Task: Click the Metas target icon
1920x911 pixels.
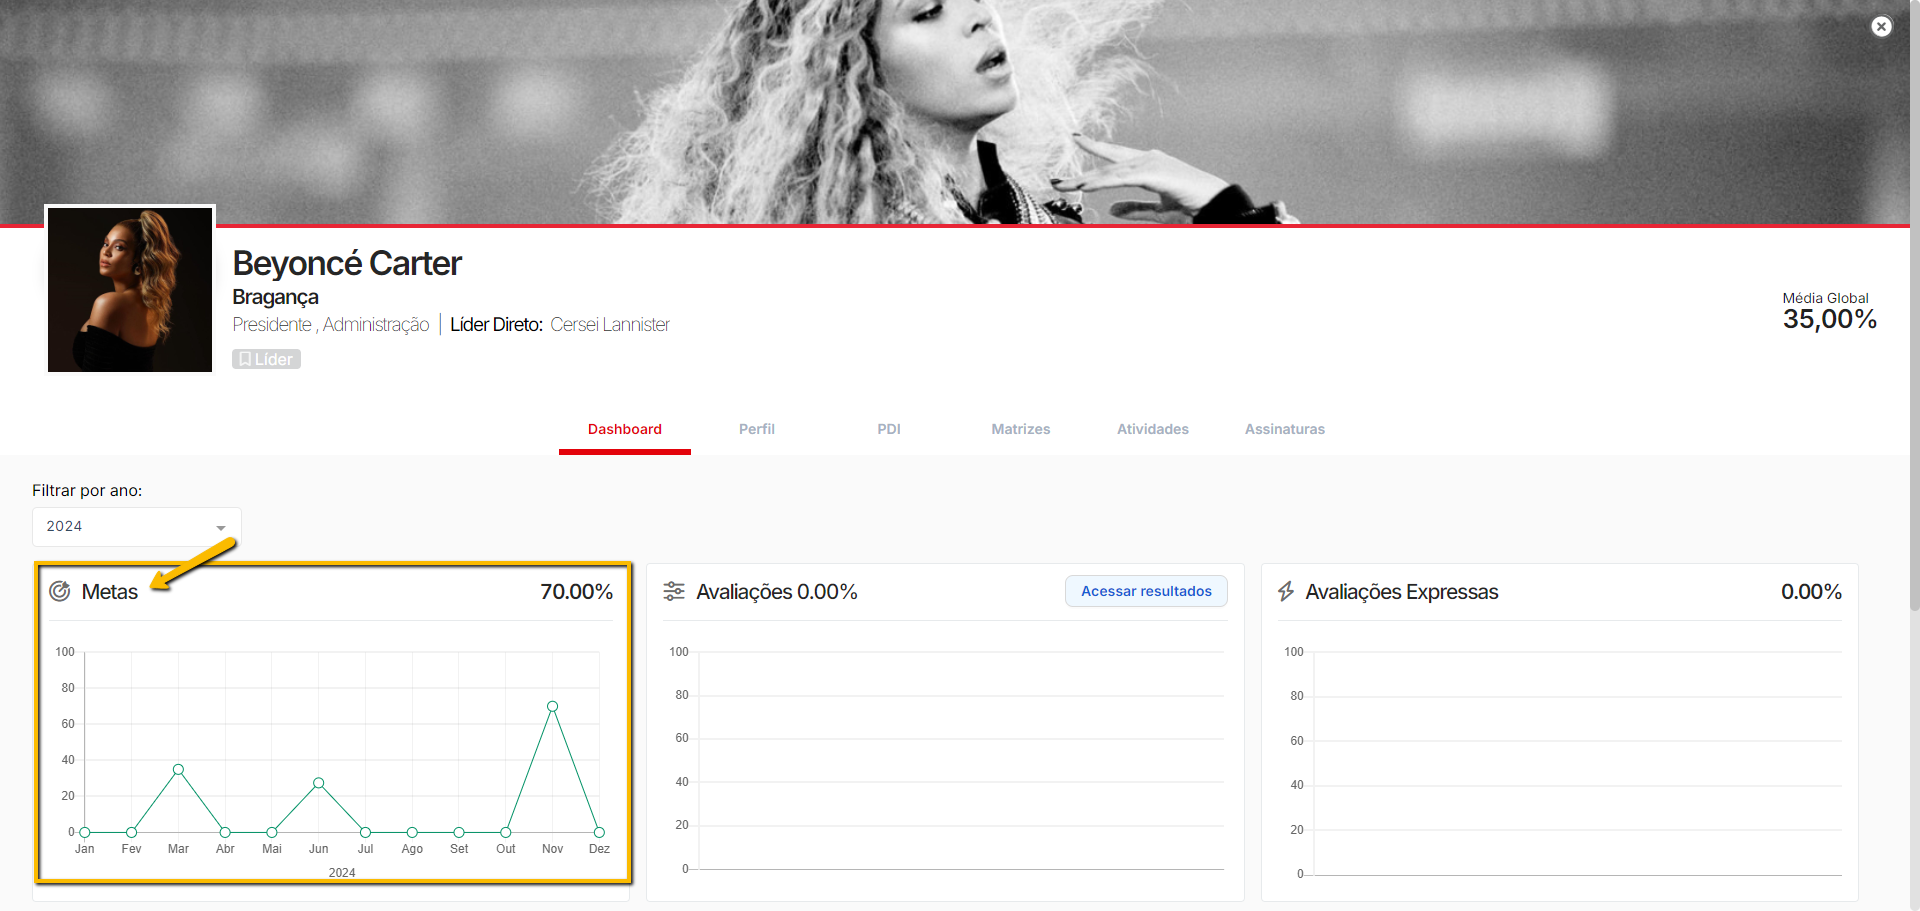Action: [x=60, y=591]
